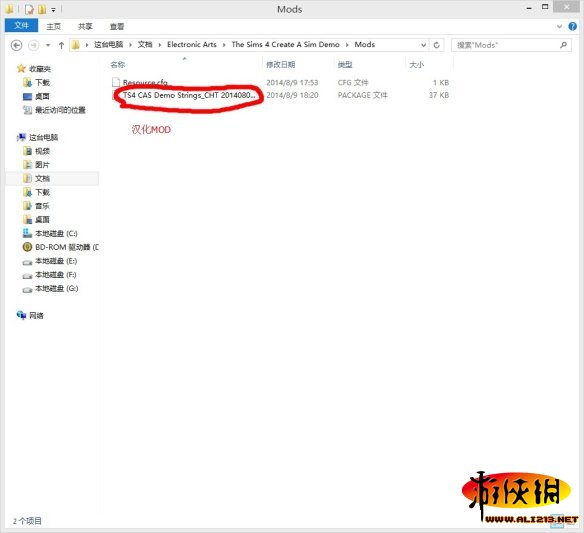Expand the ribbon with the chevron

[x=559, y=26]
